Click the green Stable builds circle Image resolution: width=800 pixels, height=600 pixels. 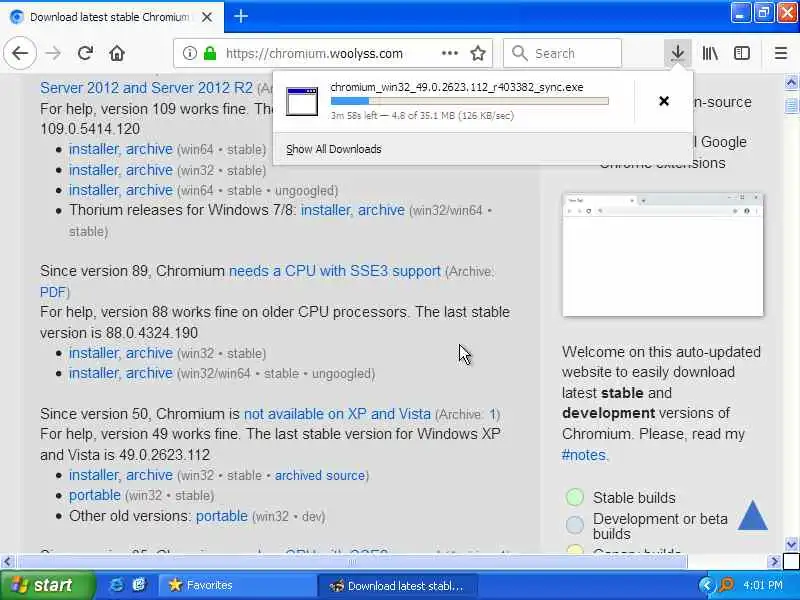(x=574, y=497)
